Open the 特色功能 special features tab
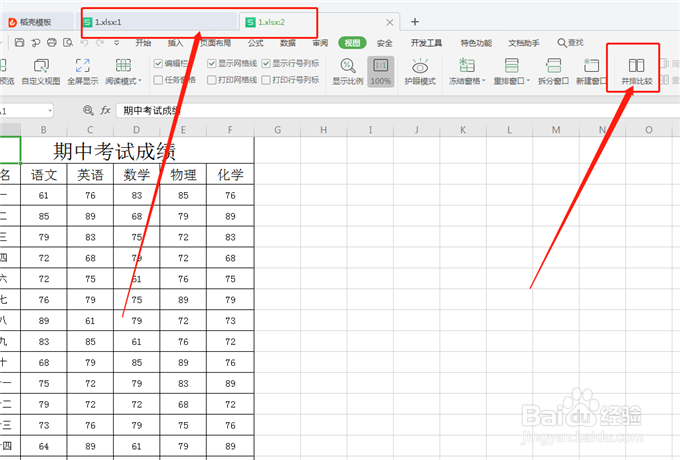680x460 pixels. click(476, 43)
